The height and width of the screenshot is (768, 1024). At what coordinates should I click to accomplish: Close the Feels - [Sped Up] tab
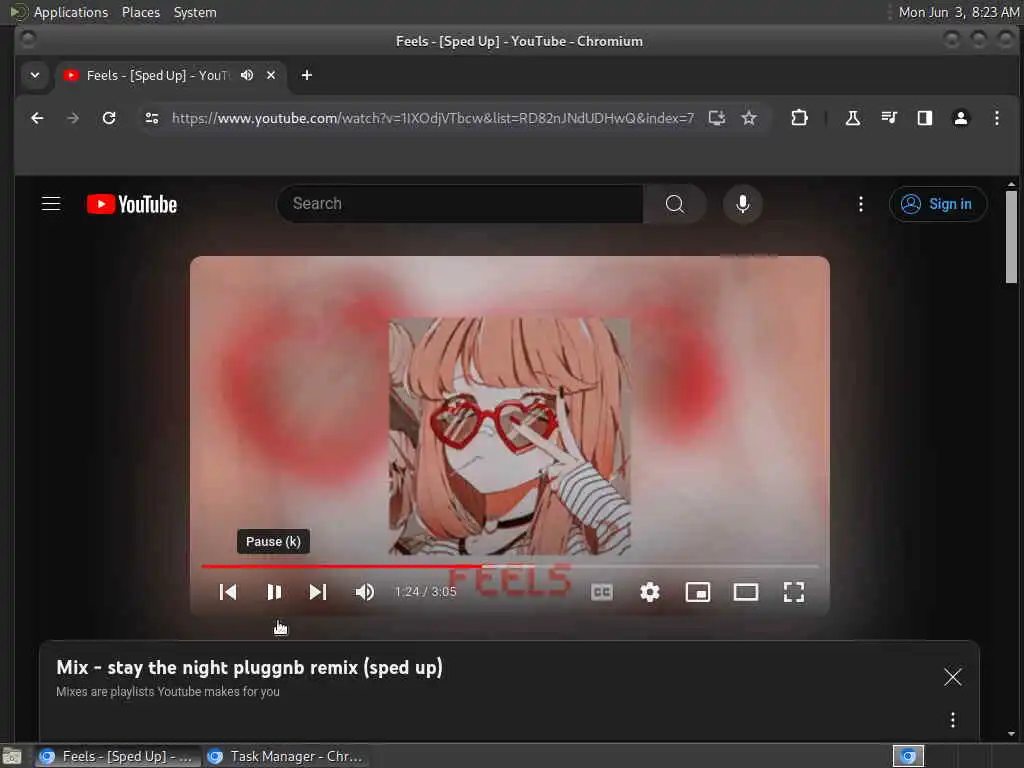271,75
